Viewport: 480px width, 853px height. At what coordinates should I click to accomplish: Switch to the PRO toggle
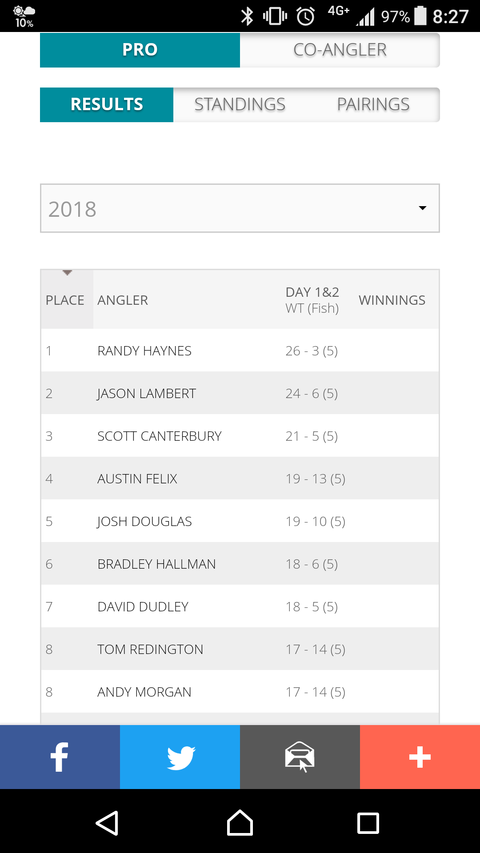coord(140,50)
